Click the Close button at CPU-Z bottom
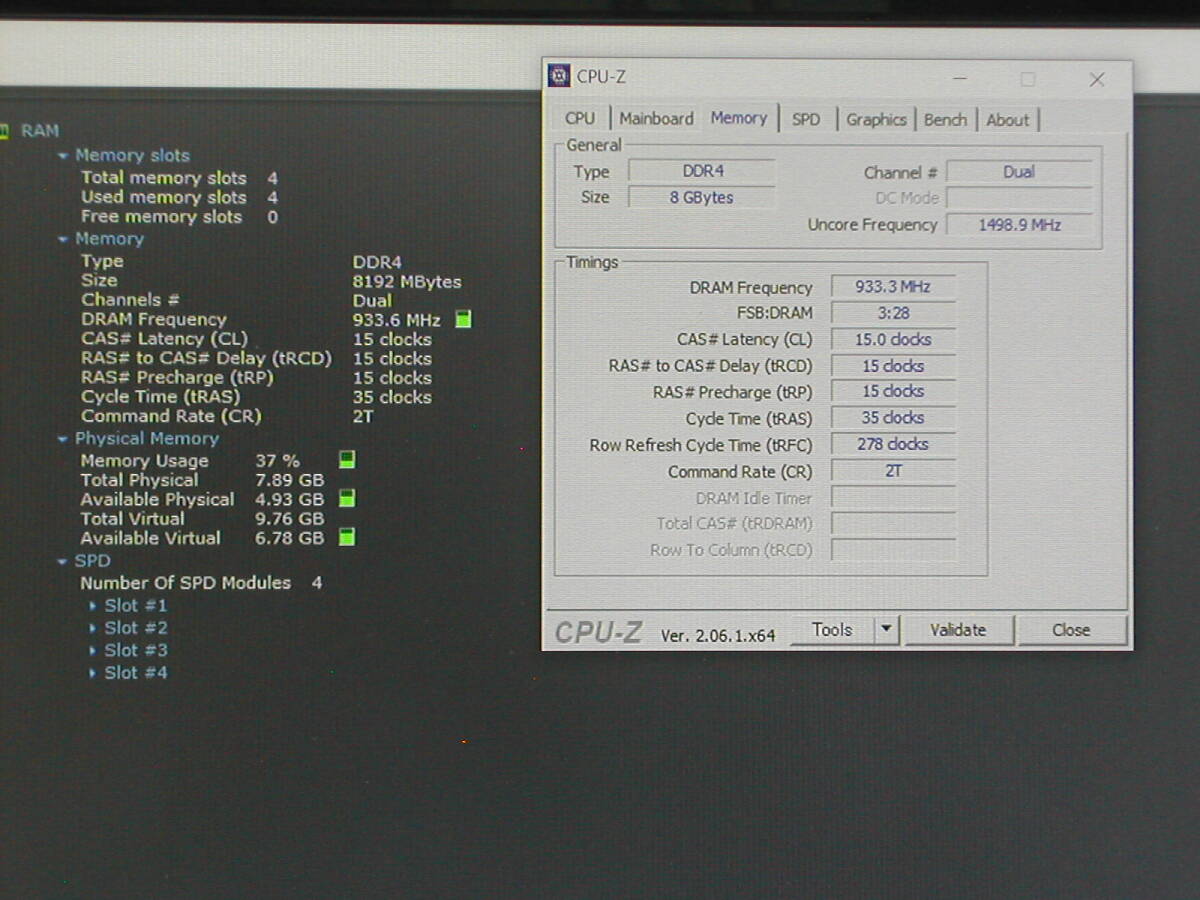1200x900 pixels. pos(1071,630)
